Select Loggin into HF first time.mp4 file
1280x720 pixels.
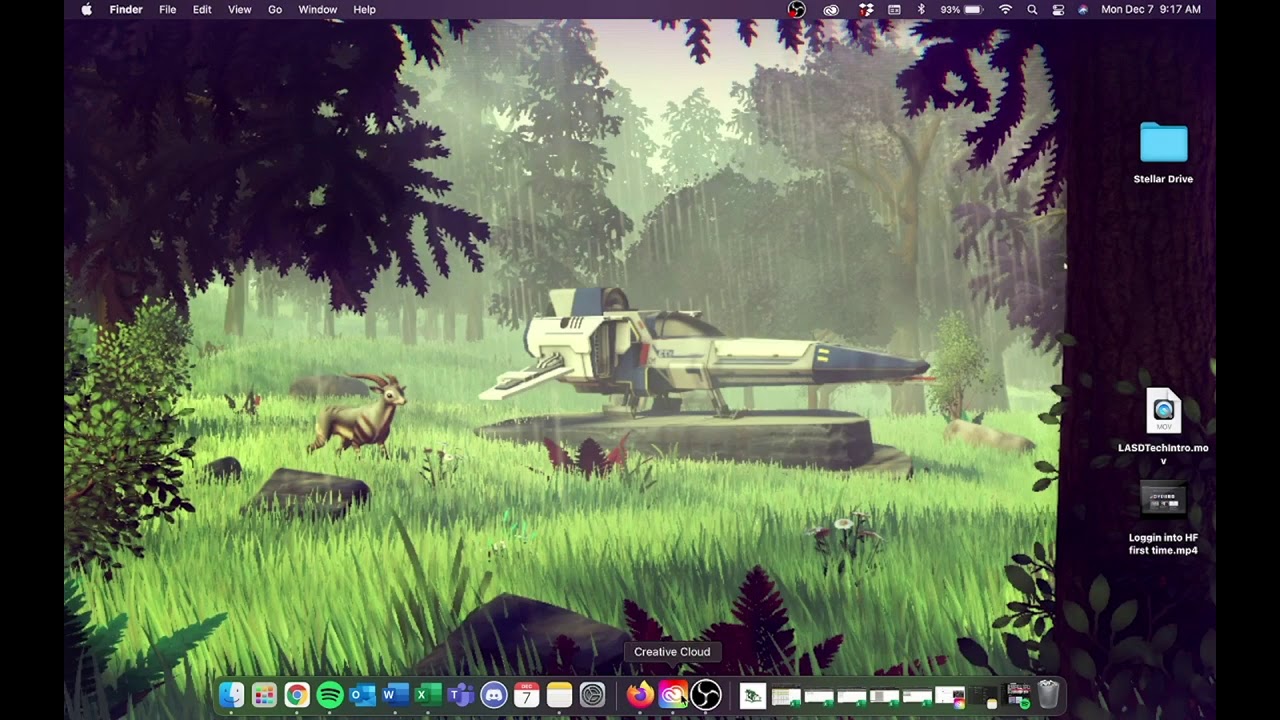point(1163,519)
